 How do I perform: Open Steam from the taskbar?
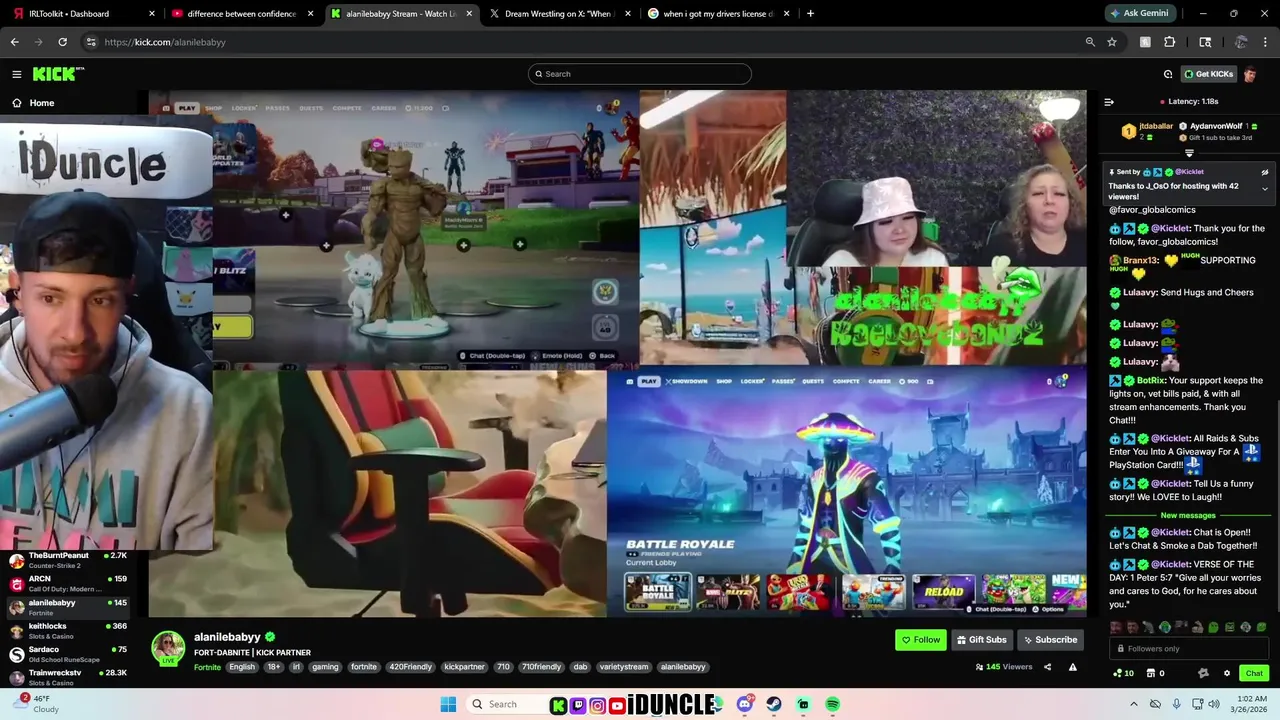774,704
